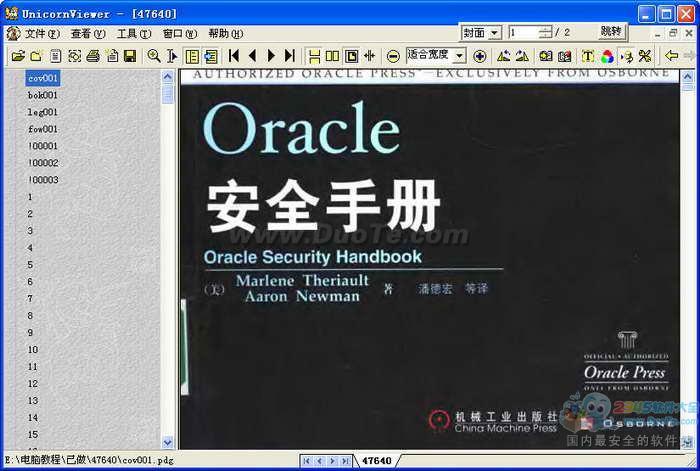Viewport: 700px width, 471px height.
Task: Click the document page icon in toolbar
Action: [55, 56]
